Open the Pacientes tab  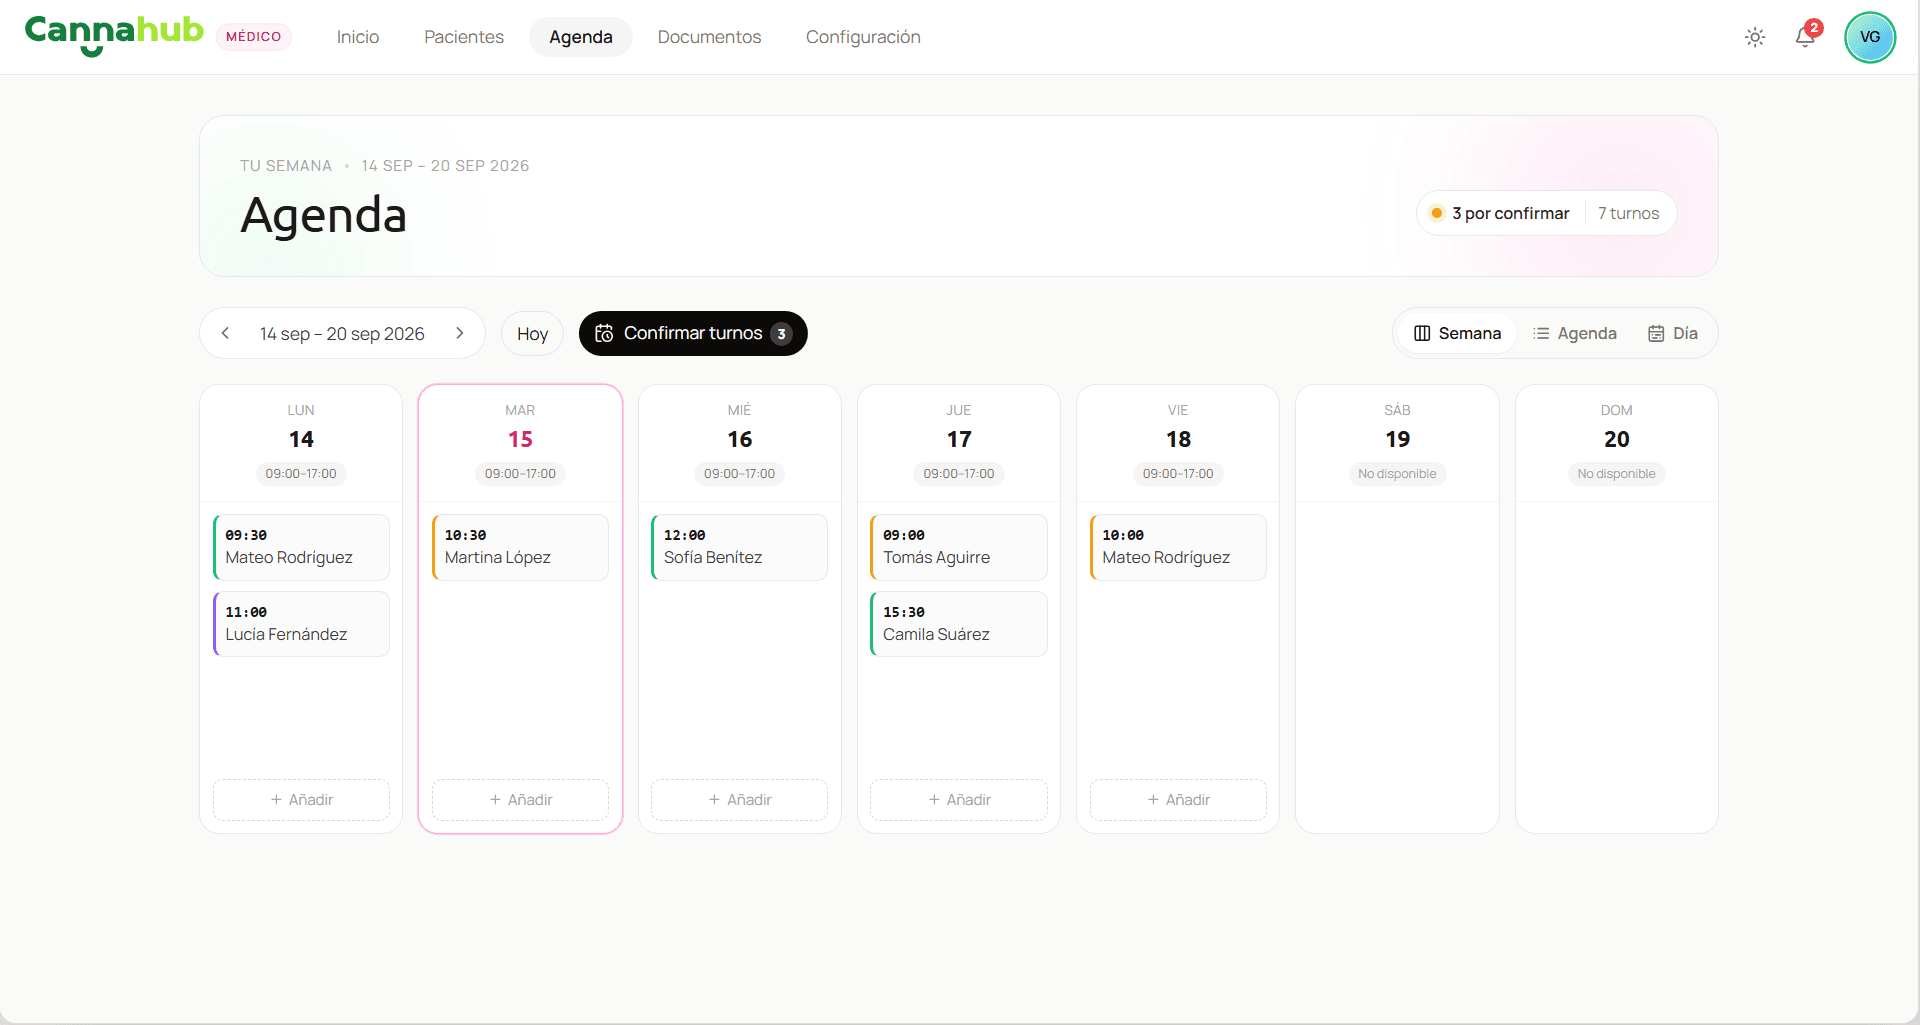[464, 37]
